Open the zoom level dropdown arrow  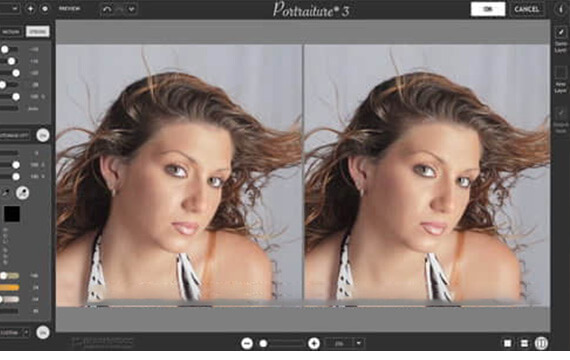(x=359, y=343)
